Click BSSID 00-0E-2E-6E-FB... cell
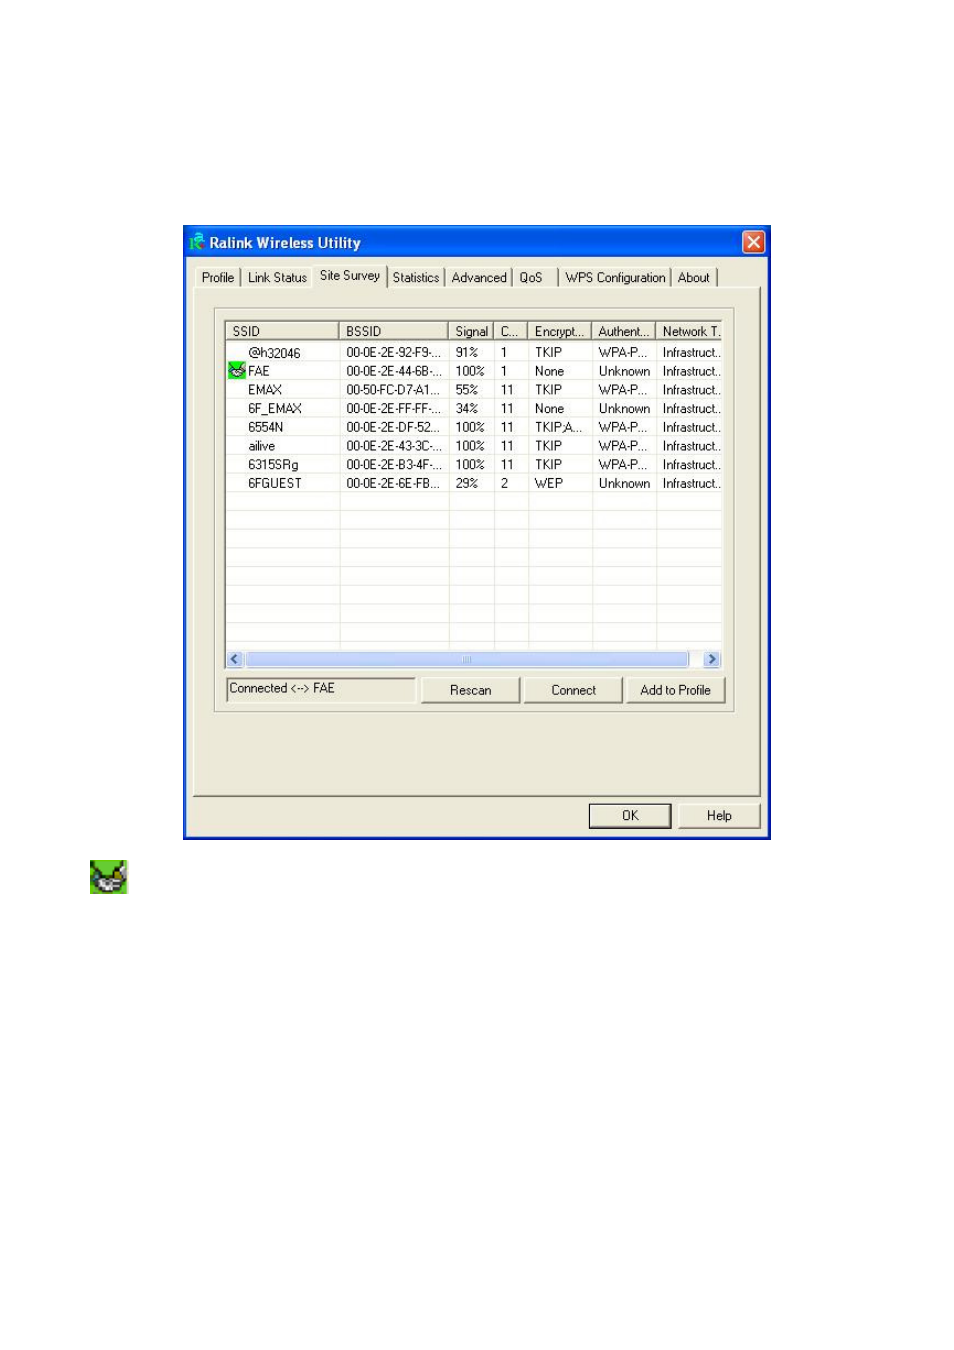This screenshot has width=954, height=1350. tap(393, 483)
